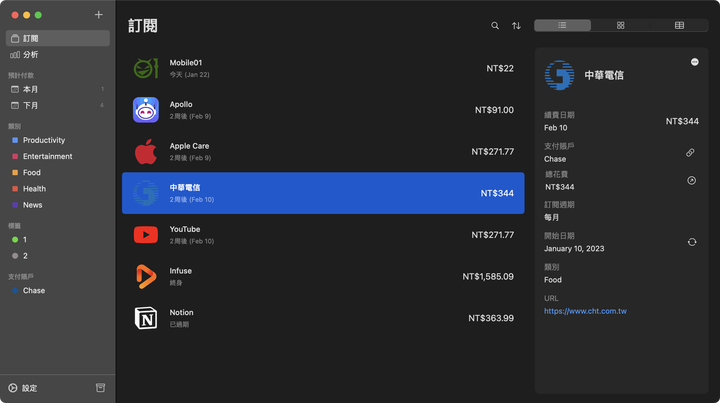Click the 中華電信 logo in detail panel
This screenshot has width=720, height=403.
coord(559,75)
